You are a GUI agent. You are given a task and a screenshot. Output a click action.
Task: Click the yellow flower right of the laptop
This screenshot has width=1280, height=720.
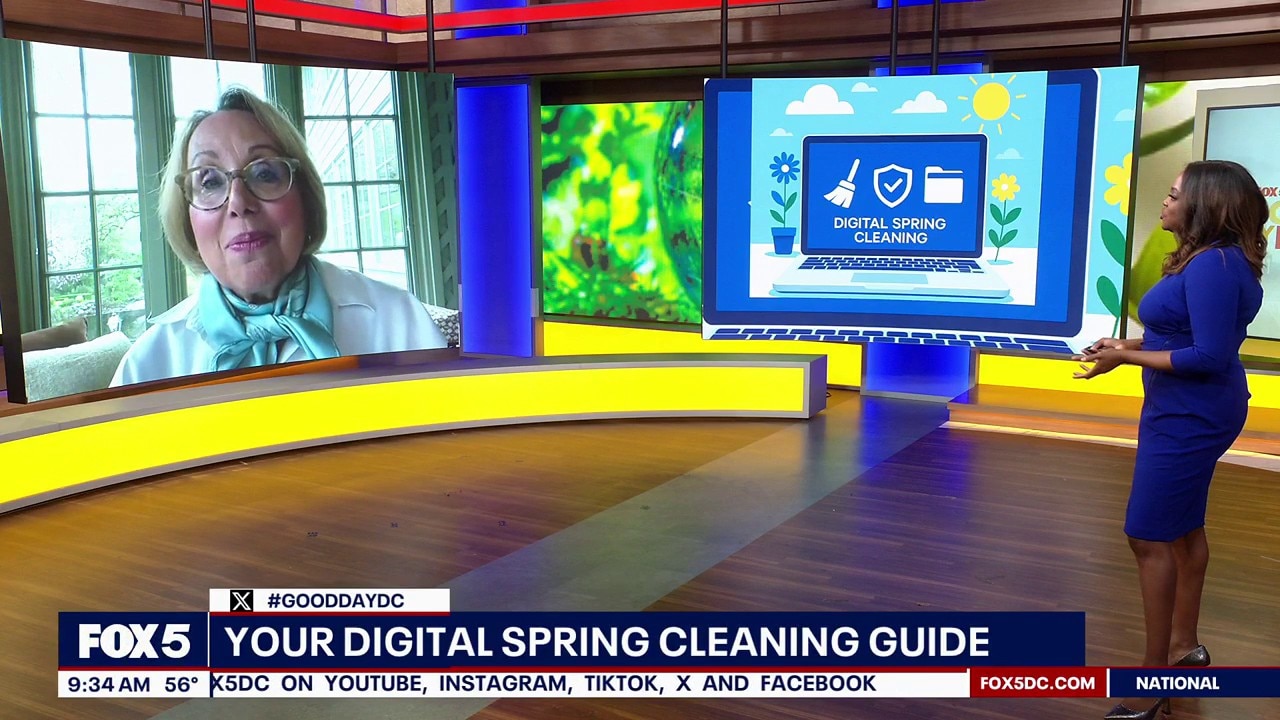coord(1005,207)
